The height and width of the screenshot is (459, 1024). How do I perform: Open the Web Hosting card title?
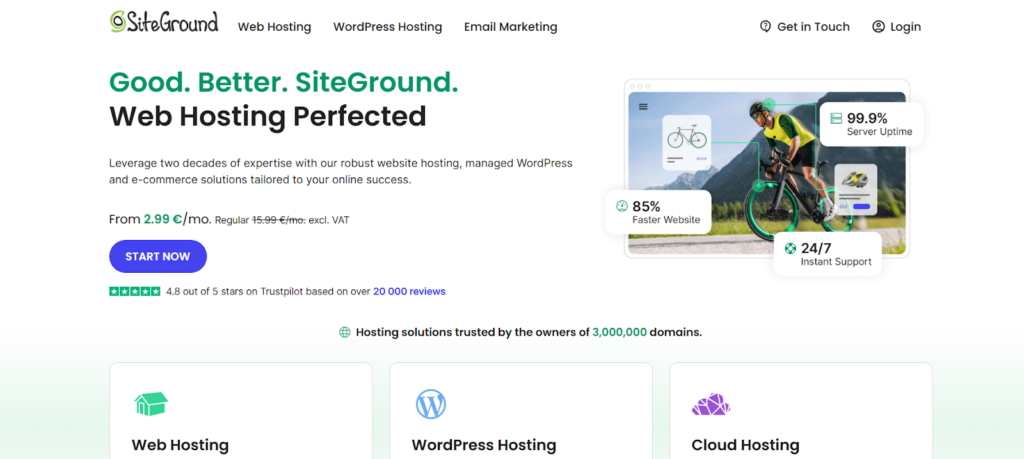click(x=180, y=445)
